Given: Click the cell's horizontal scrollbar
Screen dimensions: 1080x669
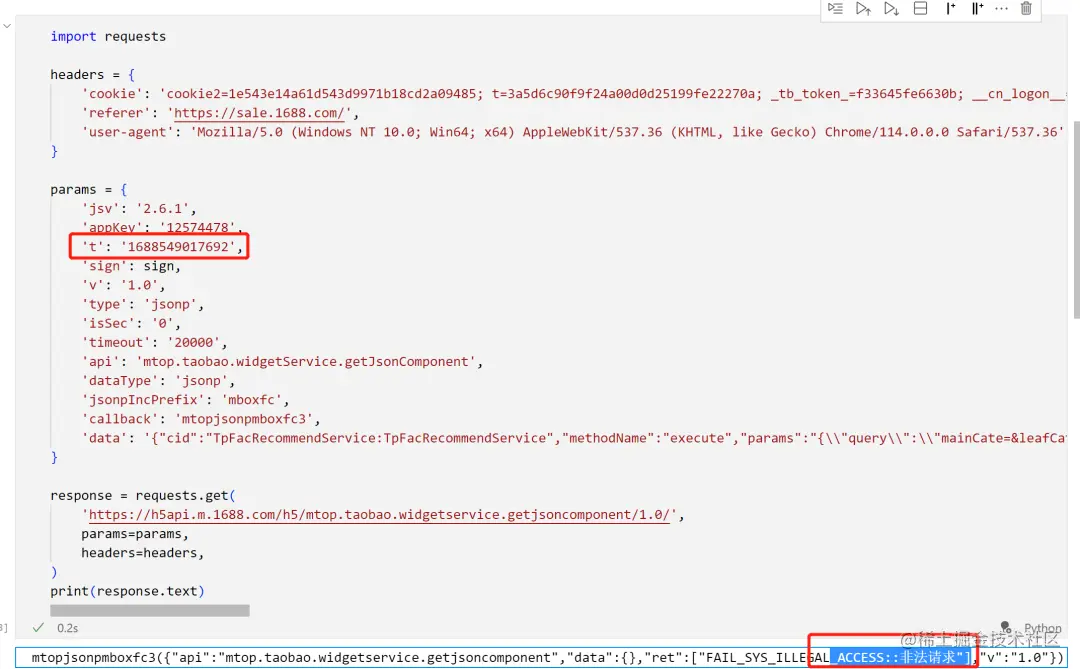Looking at the screenshot, I should pos(149,610).
